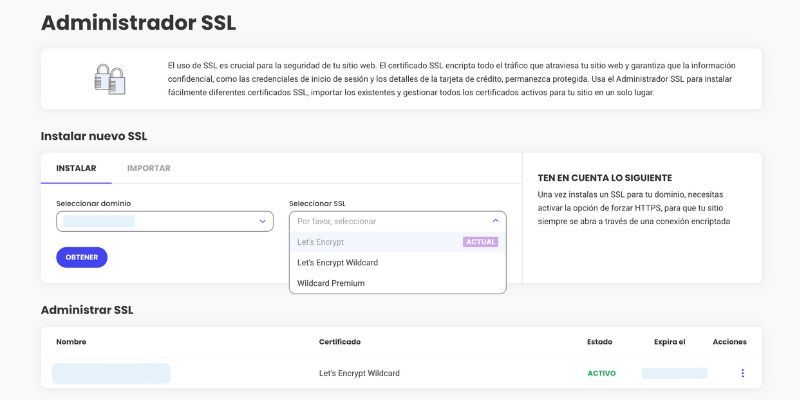Click the ACTUAL badge

(480, 242)
